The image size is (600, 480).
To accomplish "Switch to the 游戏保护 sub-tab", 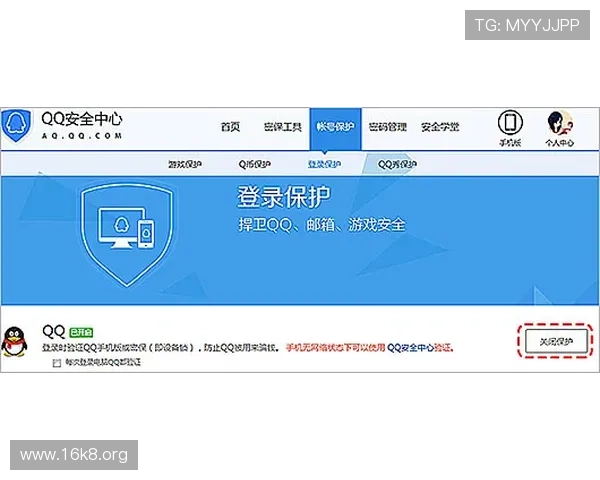I will click(185, 164).
